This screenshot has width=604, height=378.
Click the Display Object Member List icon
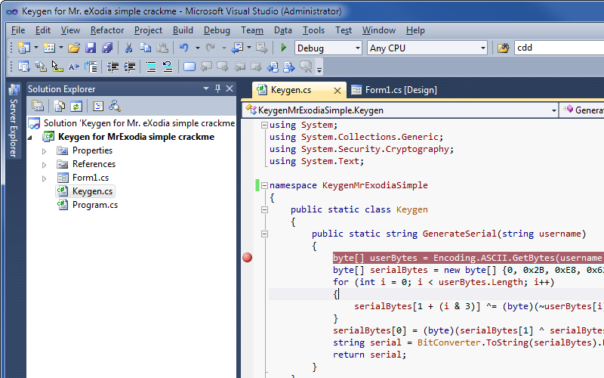click(24, 67)
